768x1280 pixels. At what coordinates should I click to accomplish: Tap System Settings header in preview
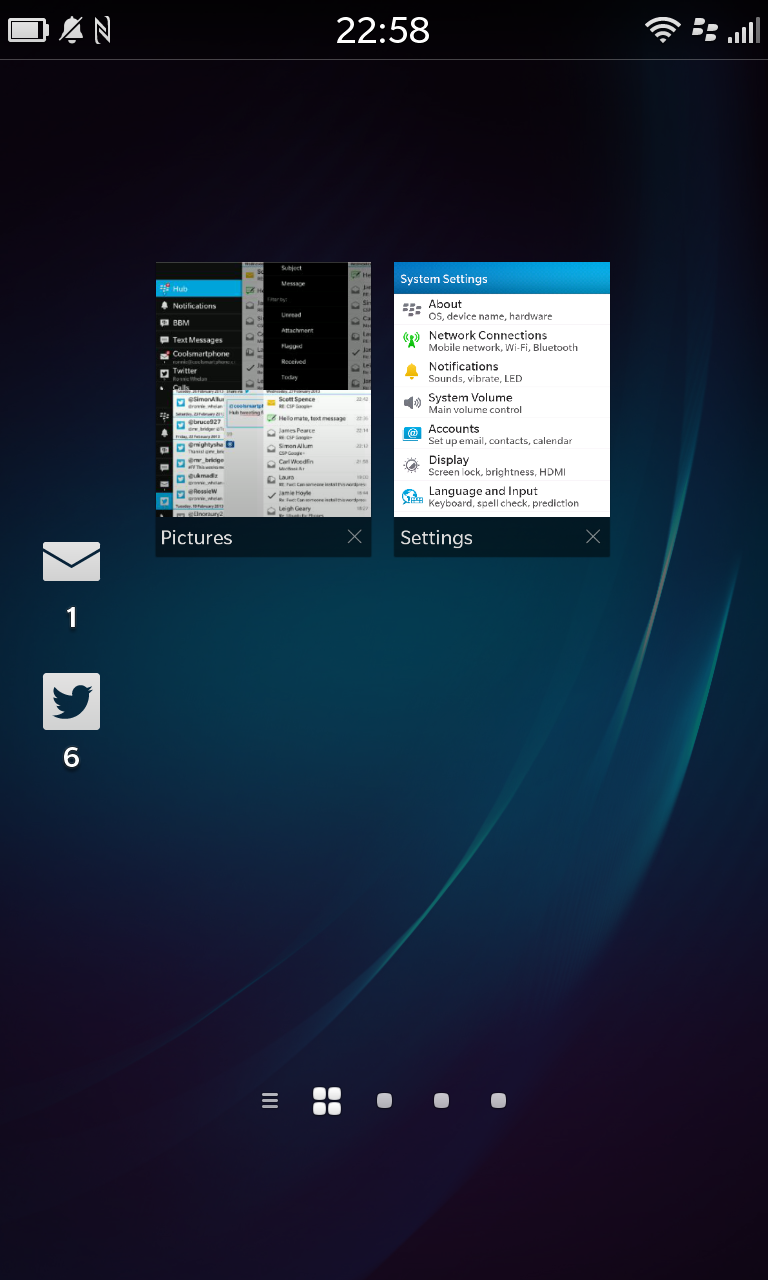tap(501, 278)
